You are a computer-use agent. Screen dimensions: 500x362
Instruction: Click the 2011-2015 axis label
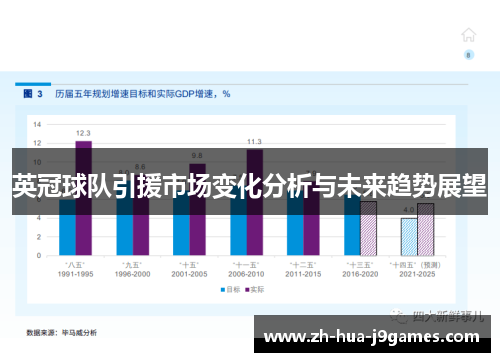303,274
